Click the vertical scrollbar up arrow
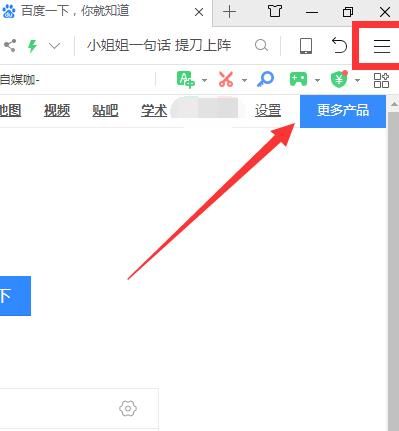Viewport: 399px width, 431px height. point(394,104)
